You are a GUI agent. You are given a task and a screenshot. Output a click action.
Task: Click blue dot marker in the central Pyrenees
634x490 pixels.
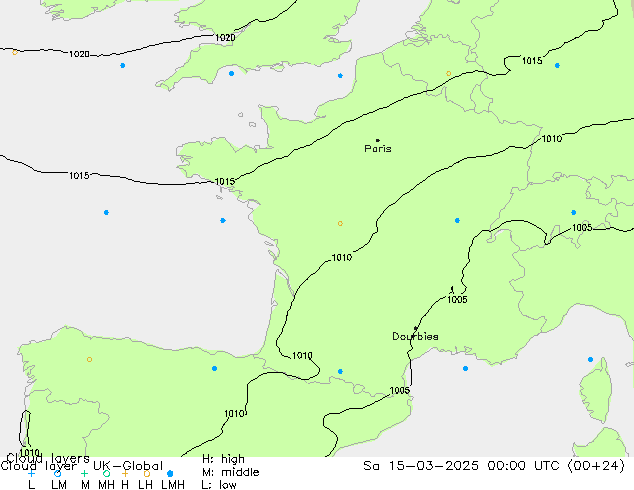(340, 371)
